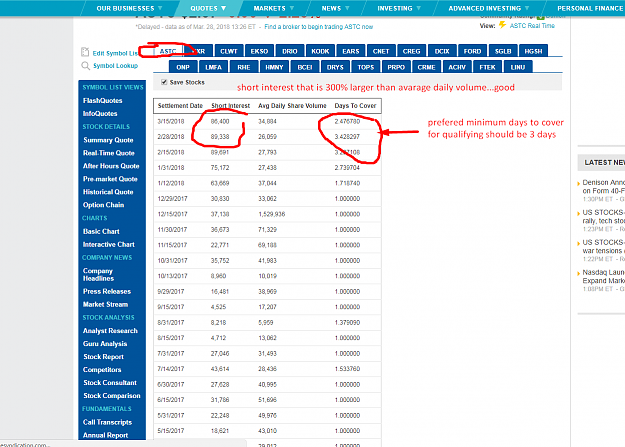Viewport: 625px width, 447px height.
Task: Open the Quotes dropdown in nav bar
Action: [x=208, y=8]
